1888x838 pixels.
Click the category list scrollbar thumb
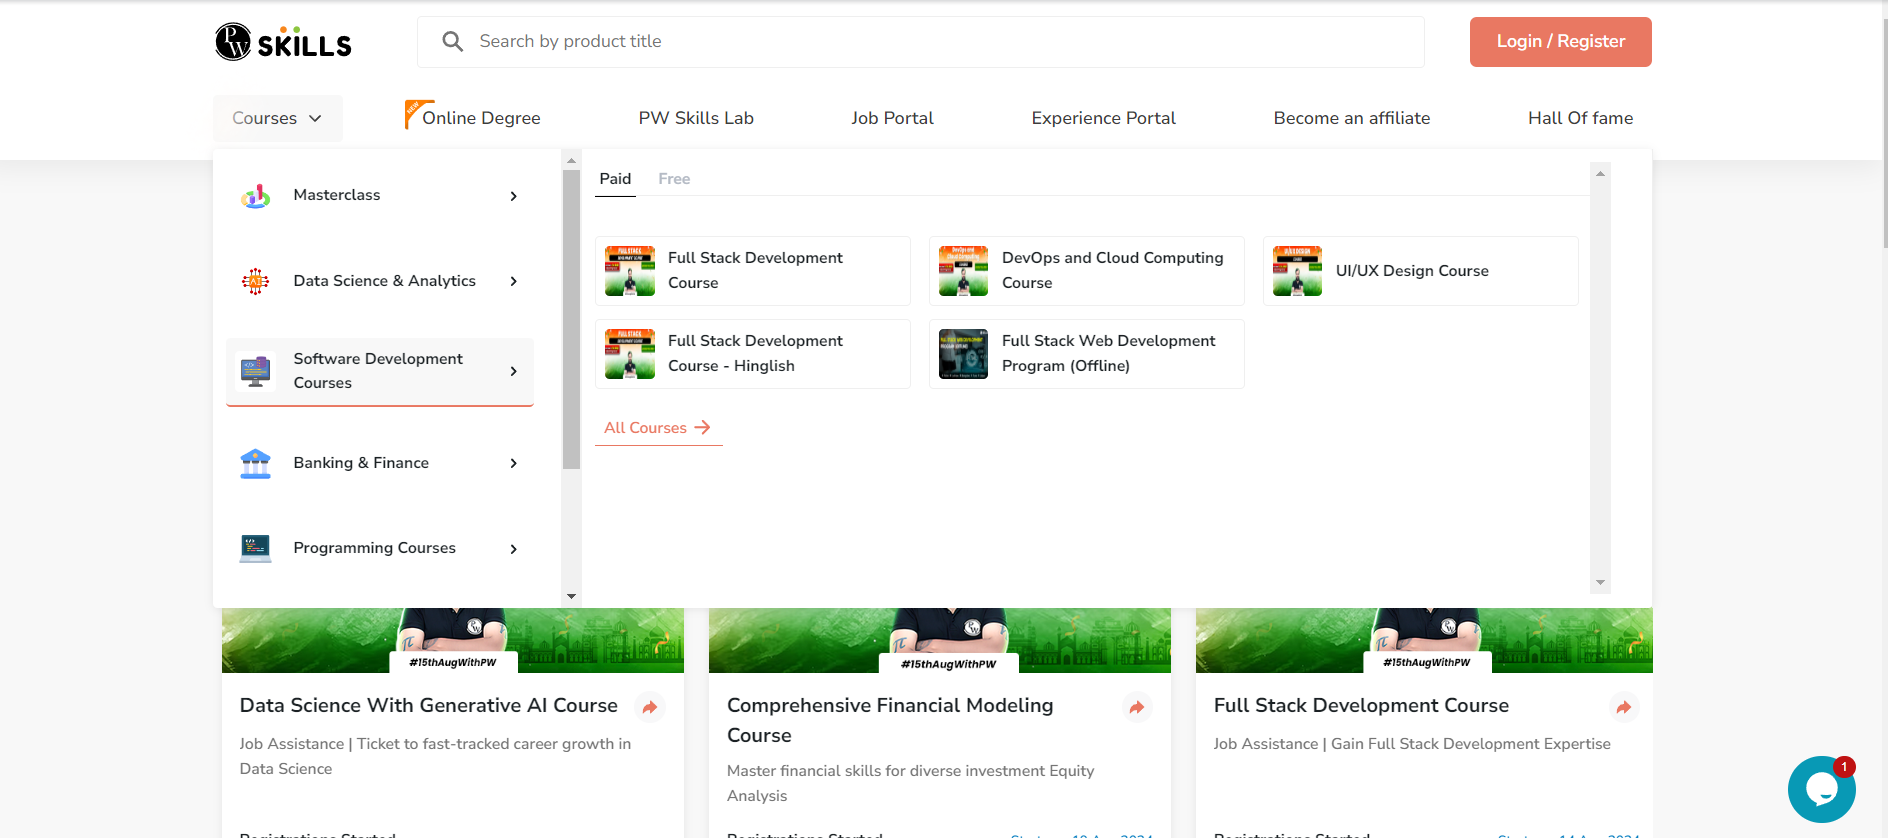pyautogui.click(x=571, y=320)
